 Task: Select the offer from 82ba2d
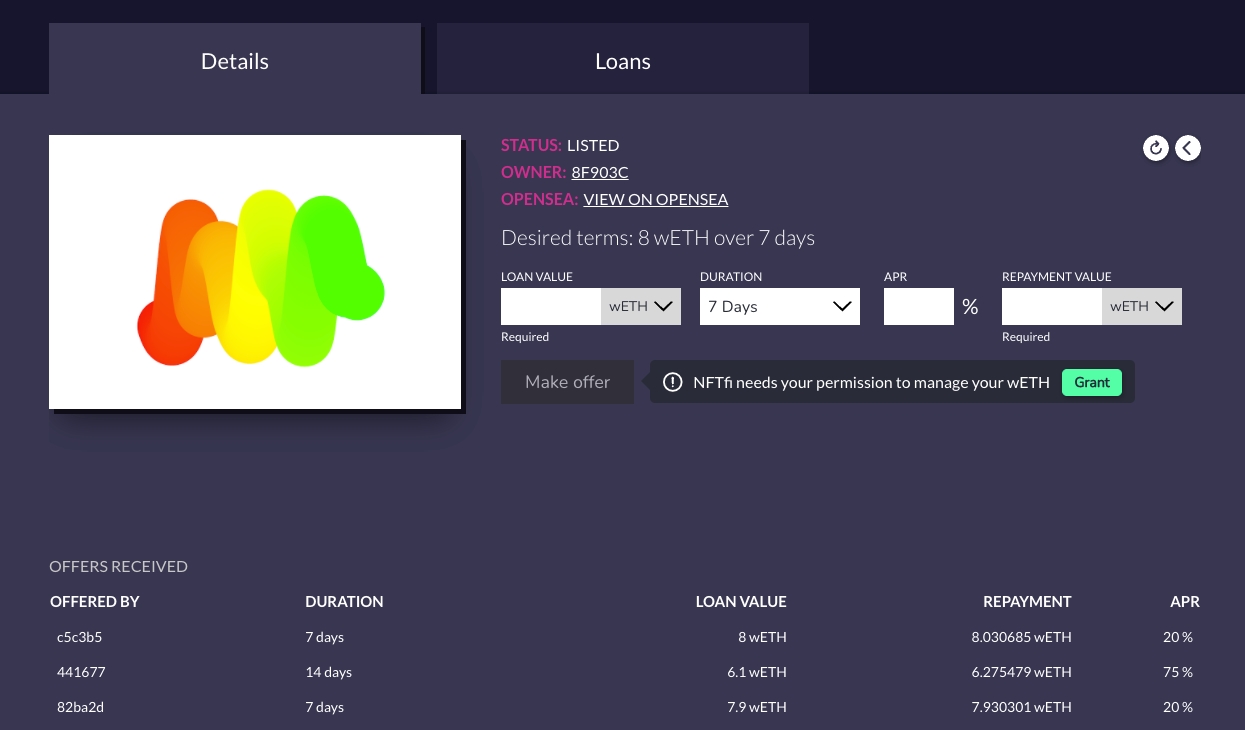(80, 707)
